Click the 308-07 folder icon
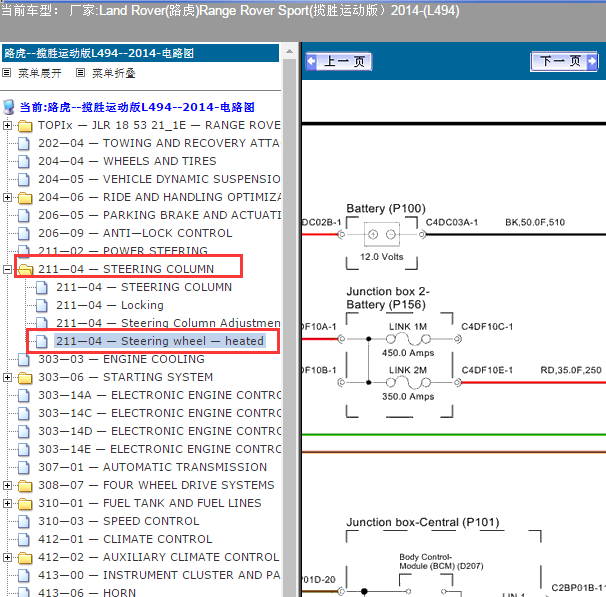 click(x=25, y=485)
